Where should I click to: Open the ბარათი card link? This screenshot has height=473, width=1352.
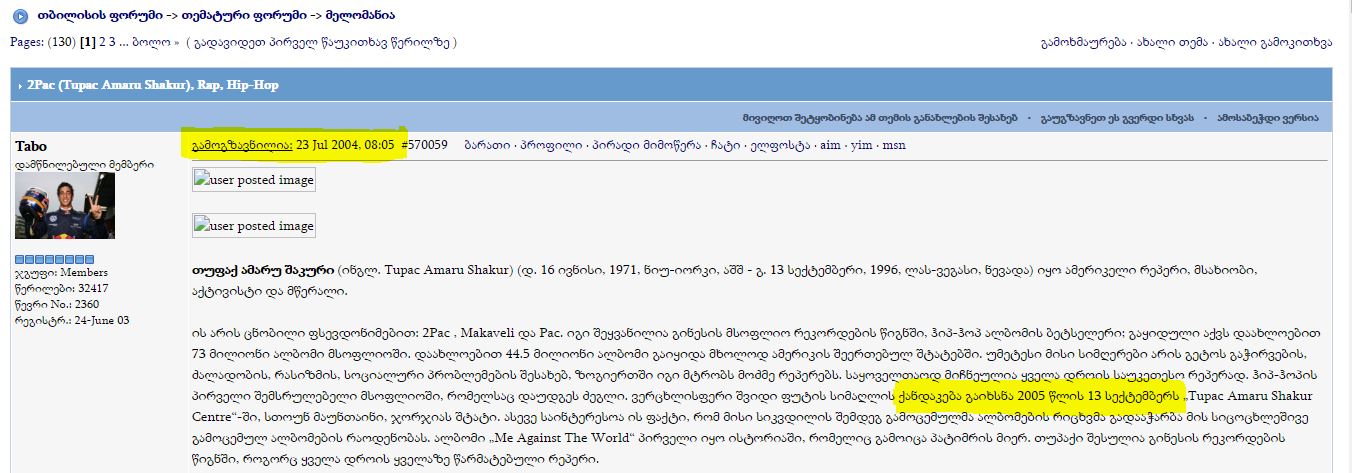click(485, 145)
